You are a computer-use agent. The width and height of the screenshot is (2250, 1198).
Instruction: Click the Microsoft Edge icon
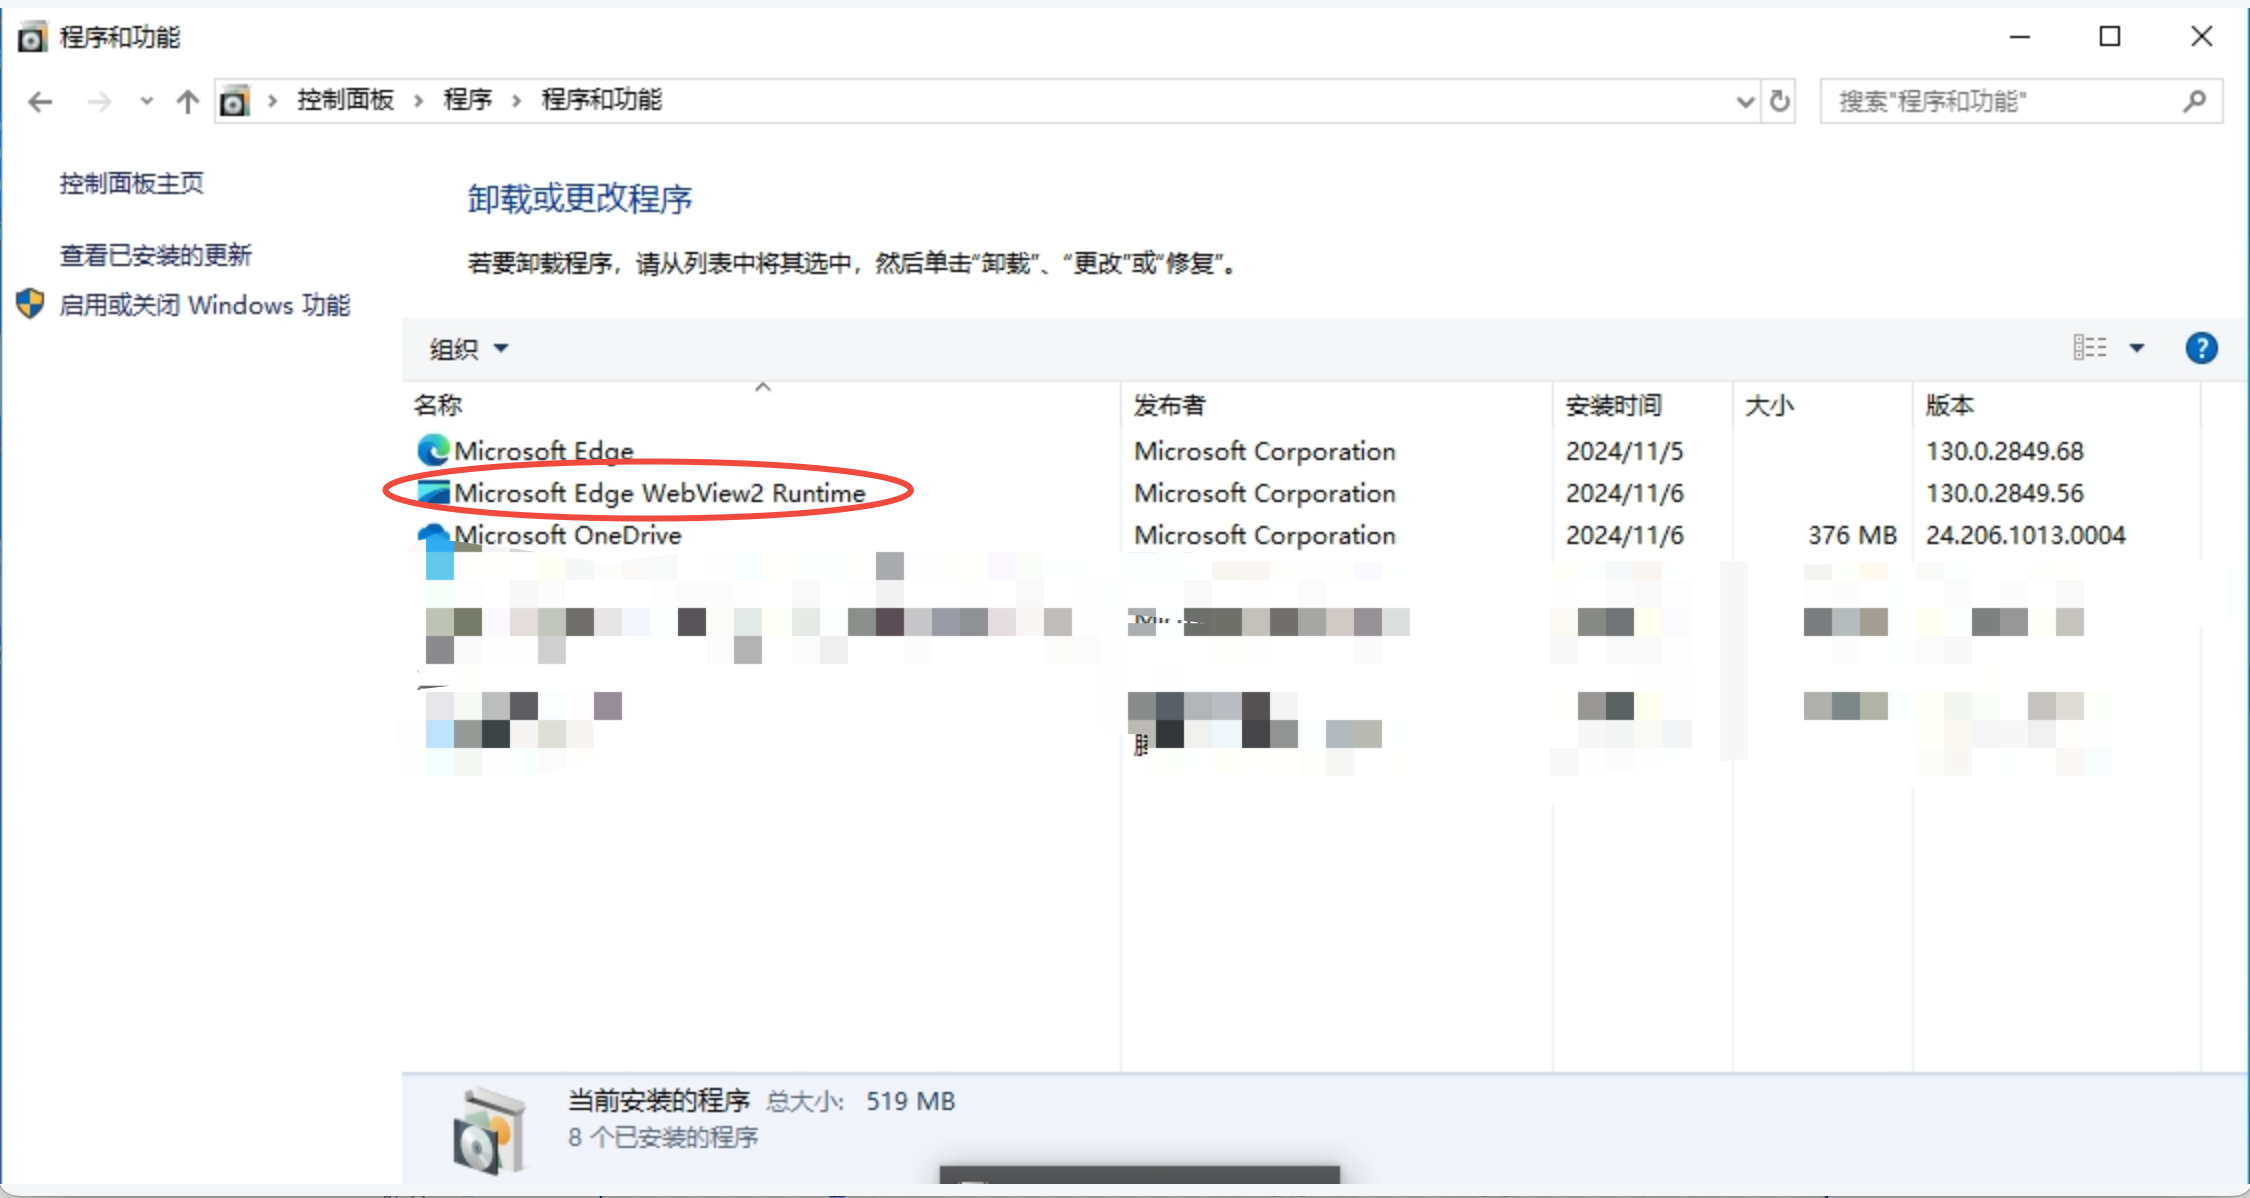coord(433,450)
